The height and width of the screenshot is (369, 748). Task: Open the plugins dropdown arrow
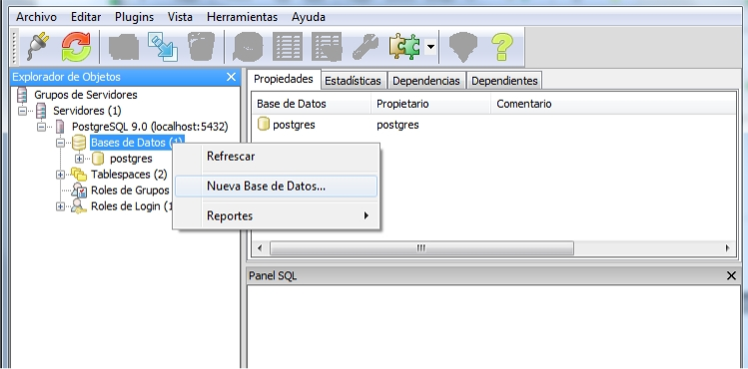(x=430, y=47)
